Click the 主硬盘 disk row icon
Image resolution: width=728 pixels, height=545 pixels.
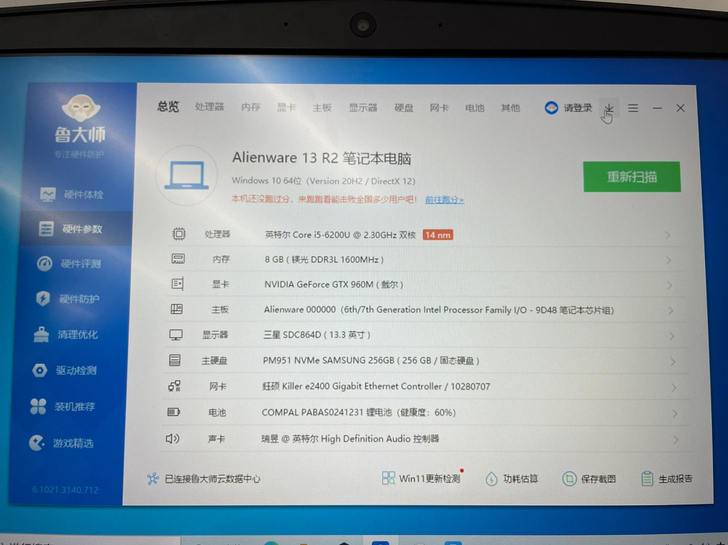tap(175, 360)
